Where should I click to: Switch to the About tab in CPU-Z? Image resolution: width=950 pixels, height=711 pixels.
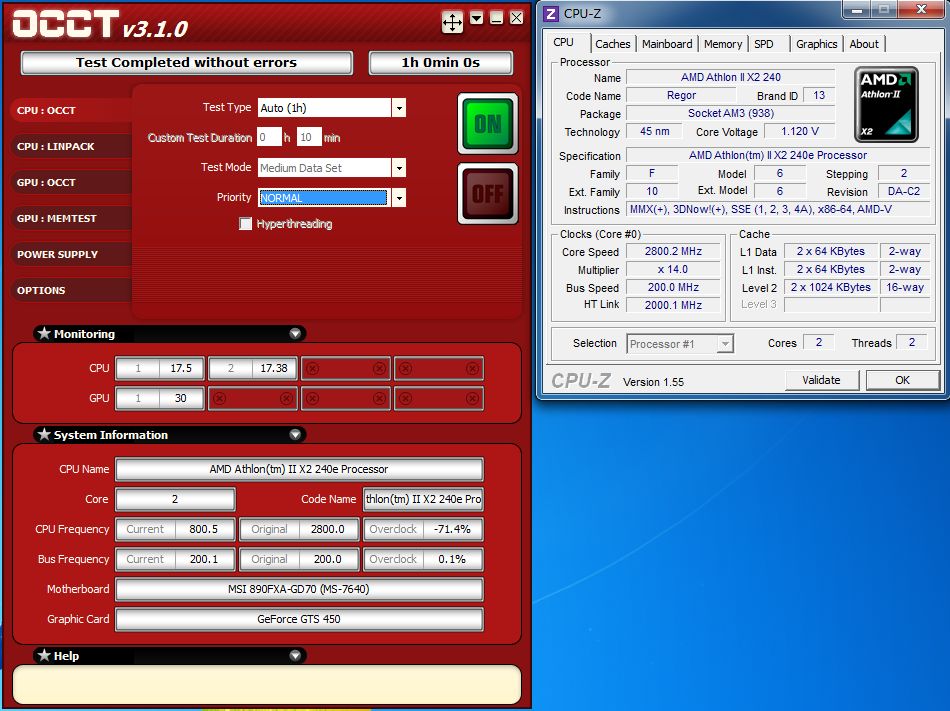click(864, 44)
